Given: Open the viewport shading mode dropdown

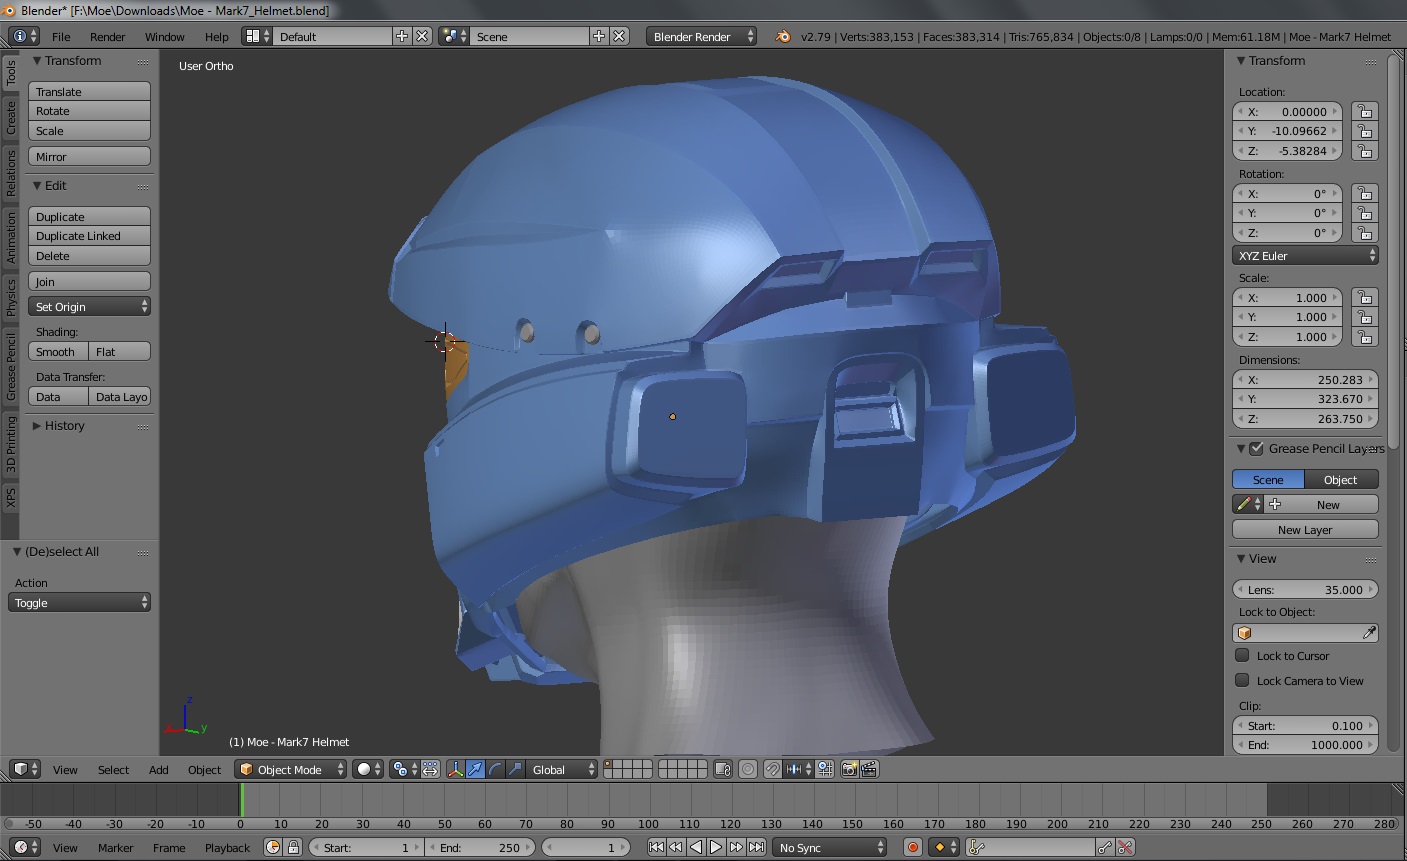Looking at the screenshot, I should [368, 769].
